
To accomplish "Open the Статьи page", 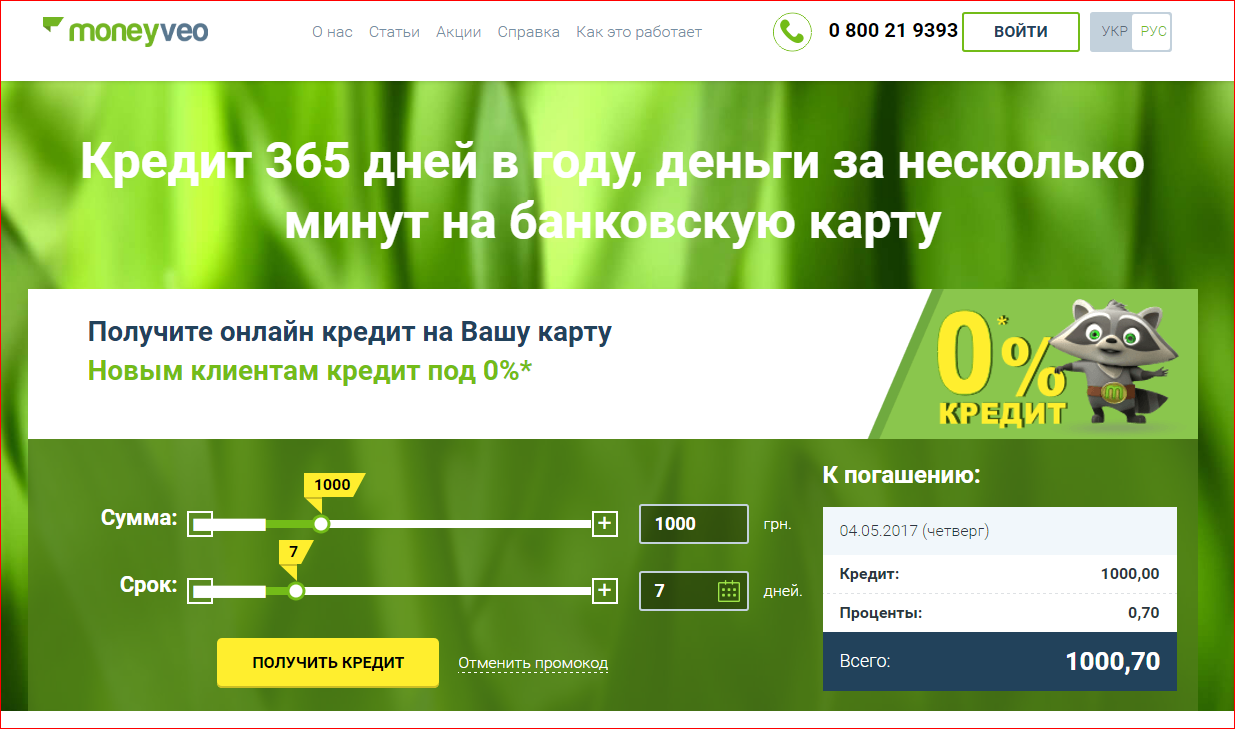I will (394, 32).
